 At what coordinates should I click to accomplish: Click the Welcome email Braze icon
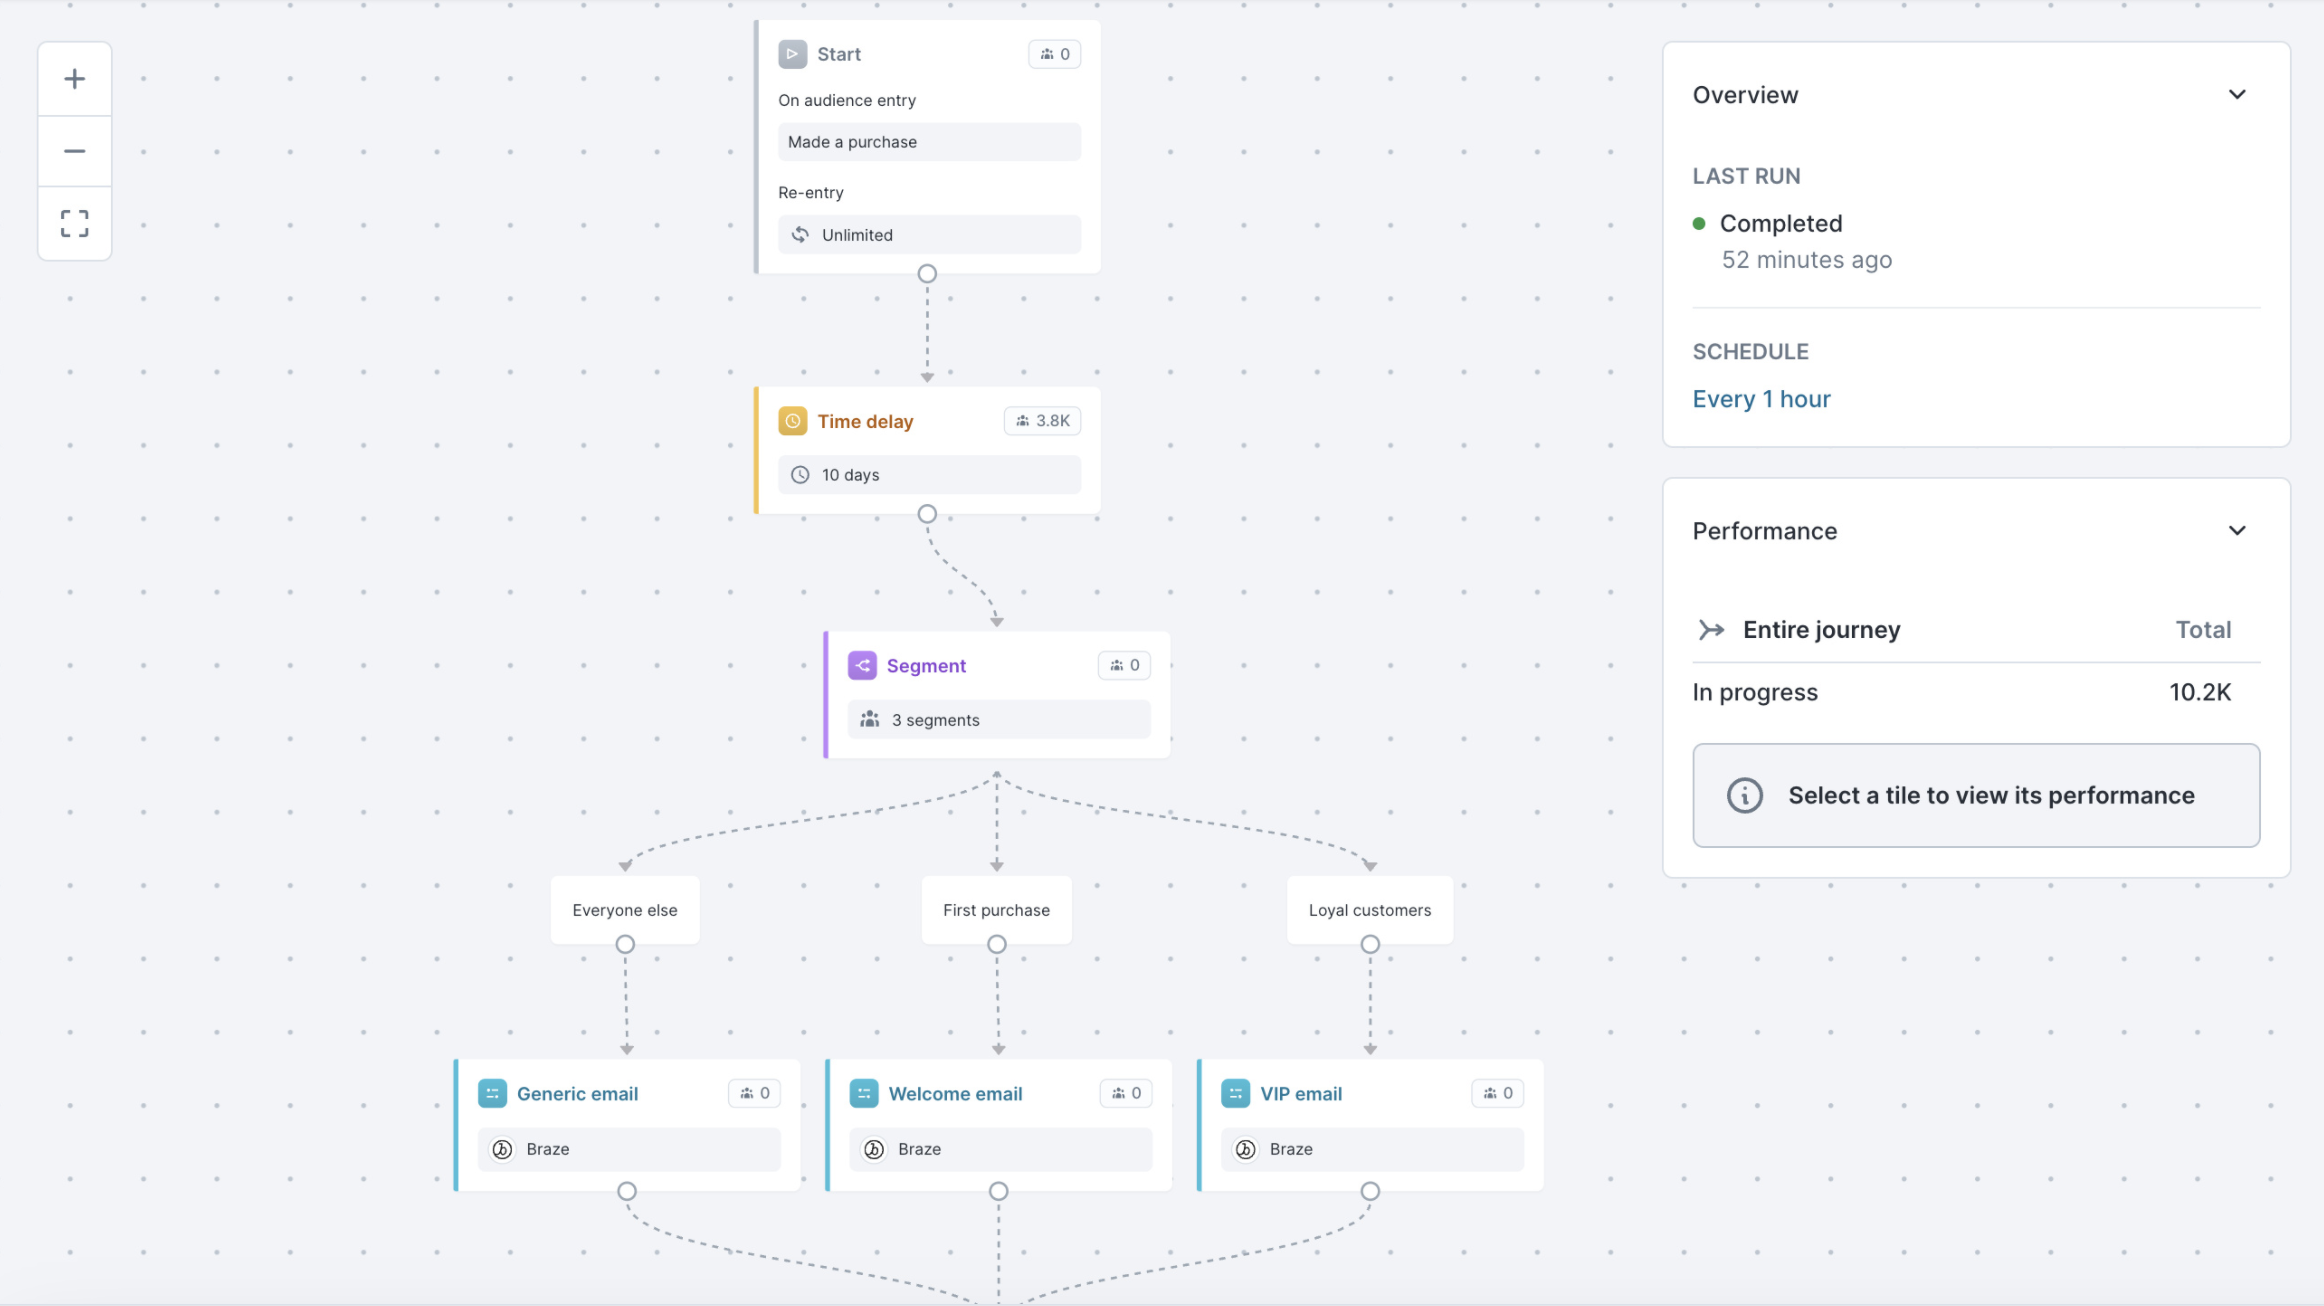(x=875, y=1148)
